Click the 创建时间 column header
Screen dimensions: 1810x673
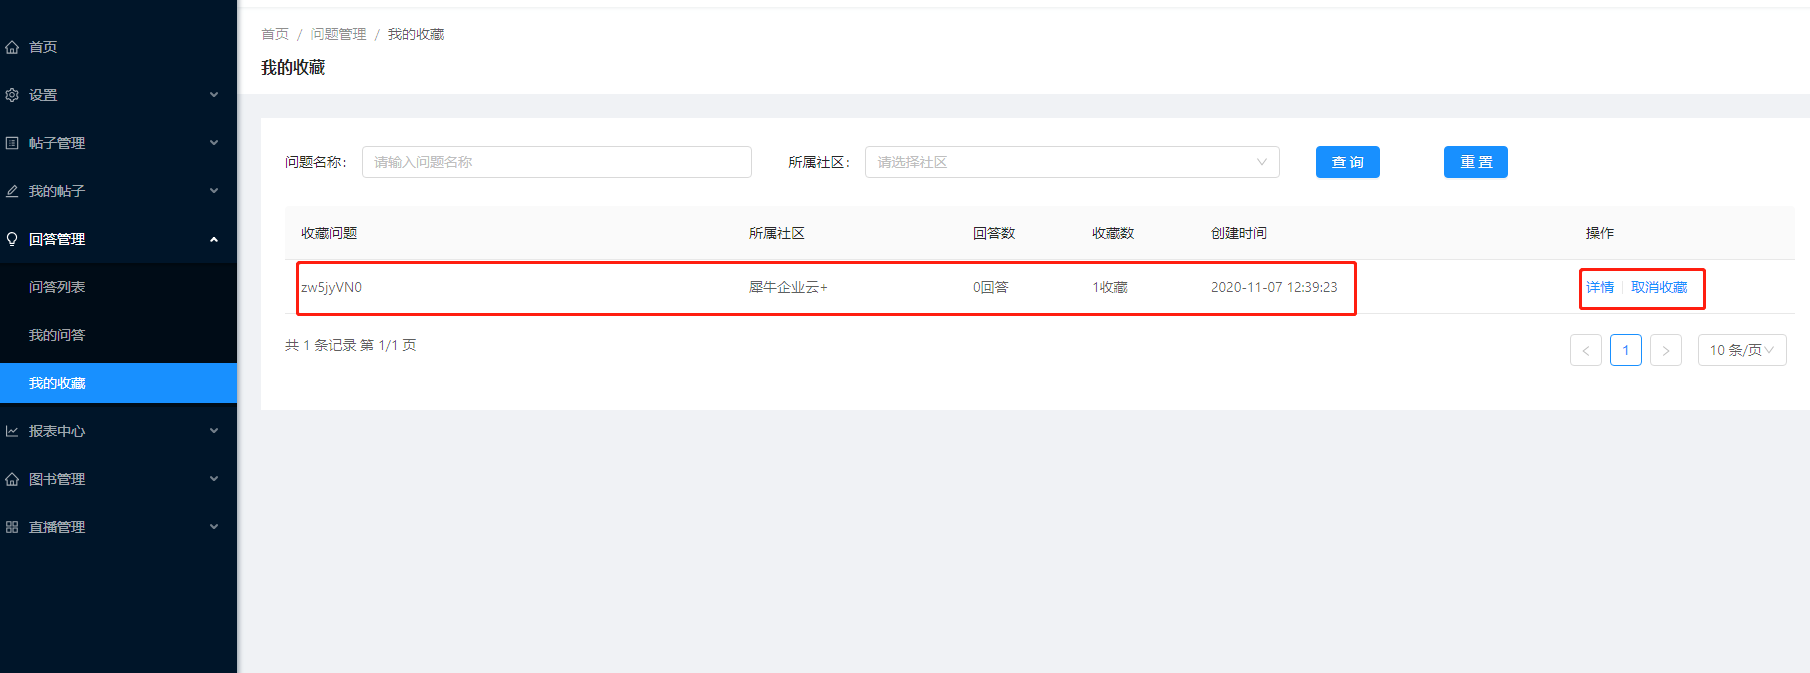1239,233
